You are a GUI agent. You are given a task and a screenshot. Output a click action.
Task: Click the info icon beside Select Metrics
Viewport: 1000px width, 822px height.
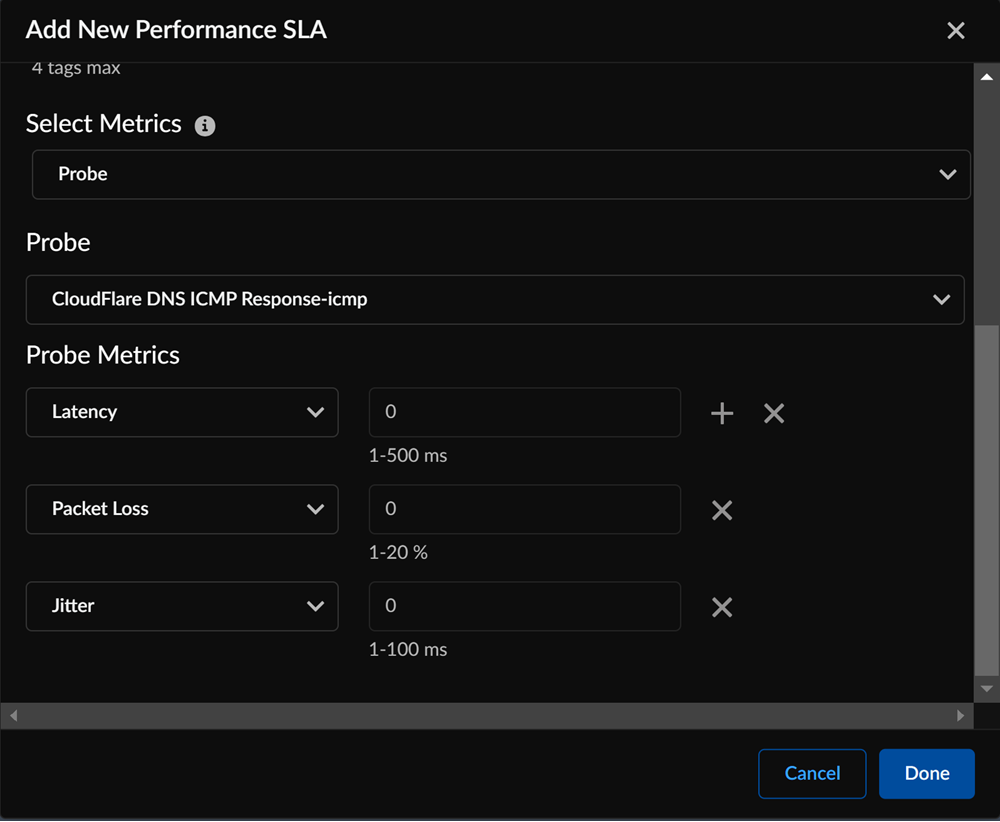coord(205,126)
